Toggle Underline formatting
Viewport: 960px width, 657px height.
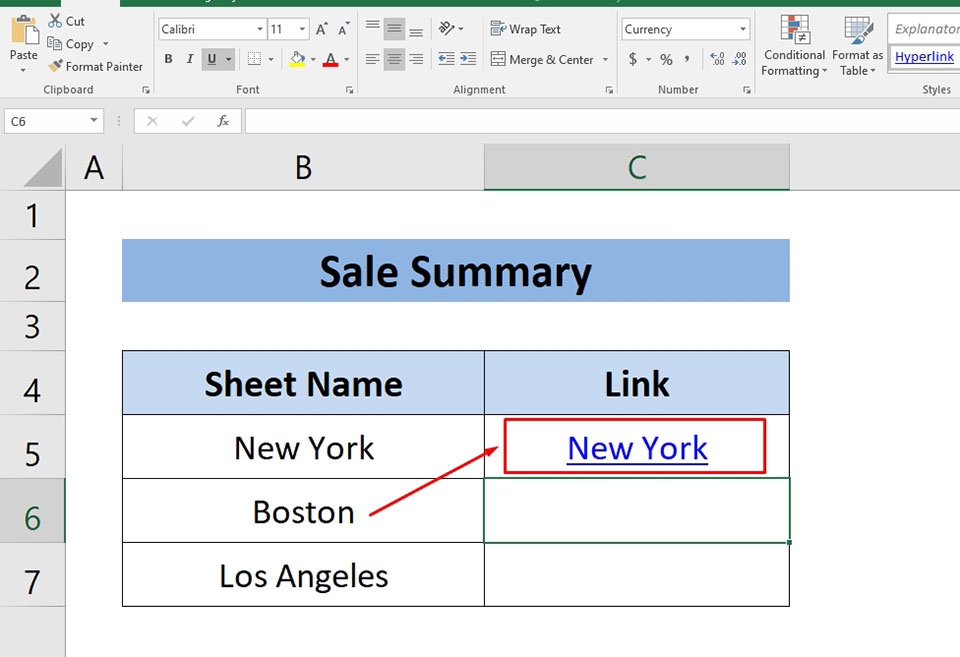pos(213,59)
